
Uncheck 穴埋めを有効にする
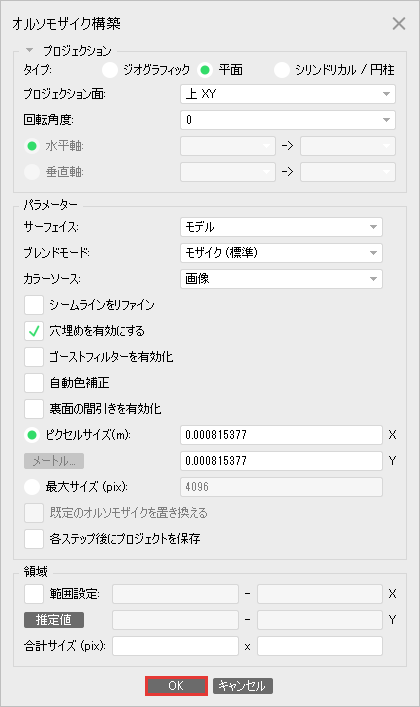34,331
